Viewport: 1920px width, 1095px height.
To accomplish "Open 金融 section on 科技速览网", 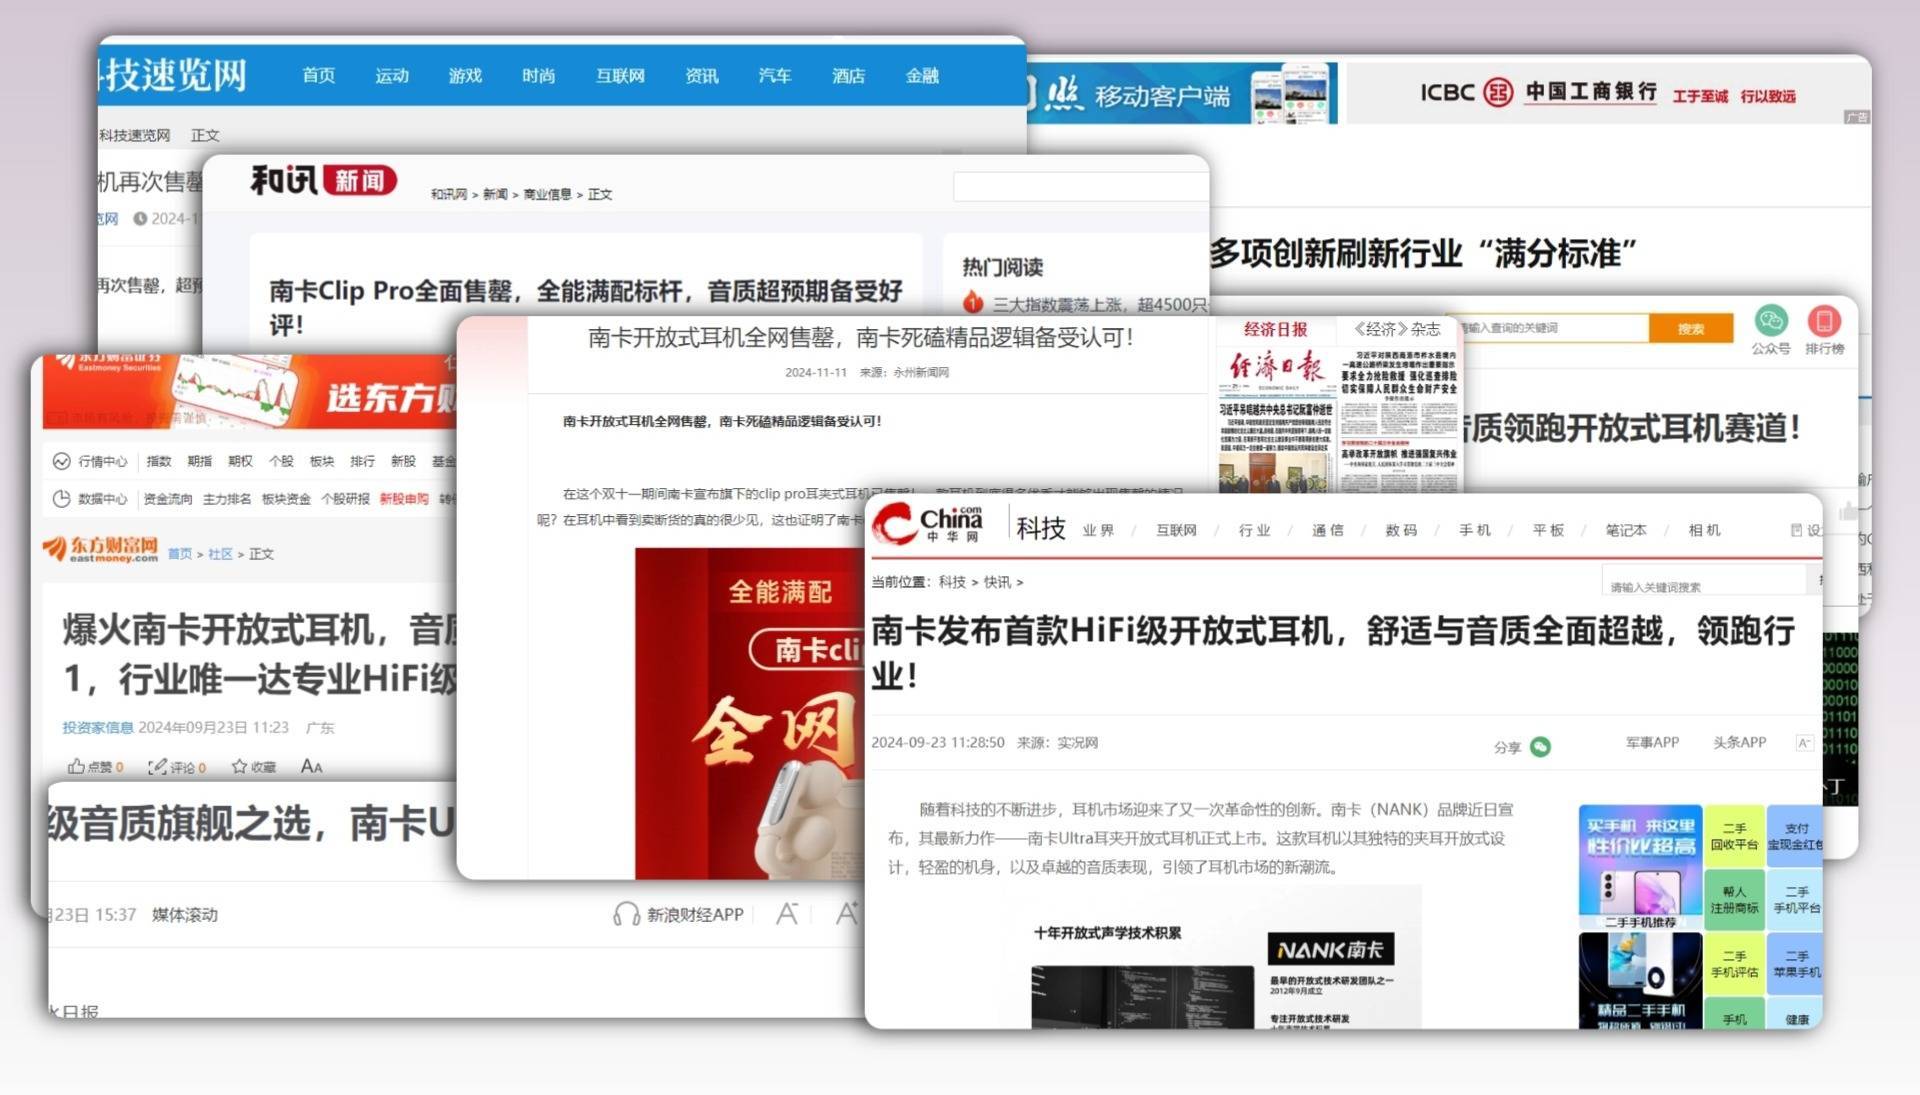I will click(922, 75).
